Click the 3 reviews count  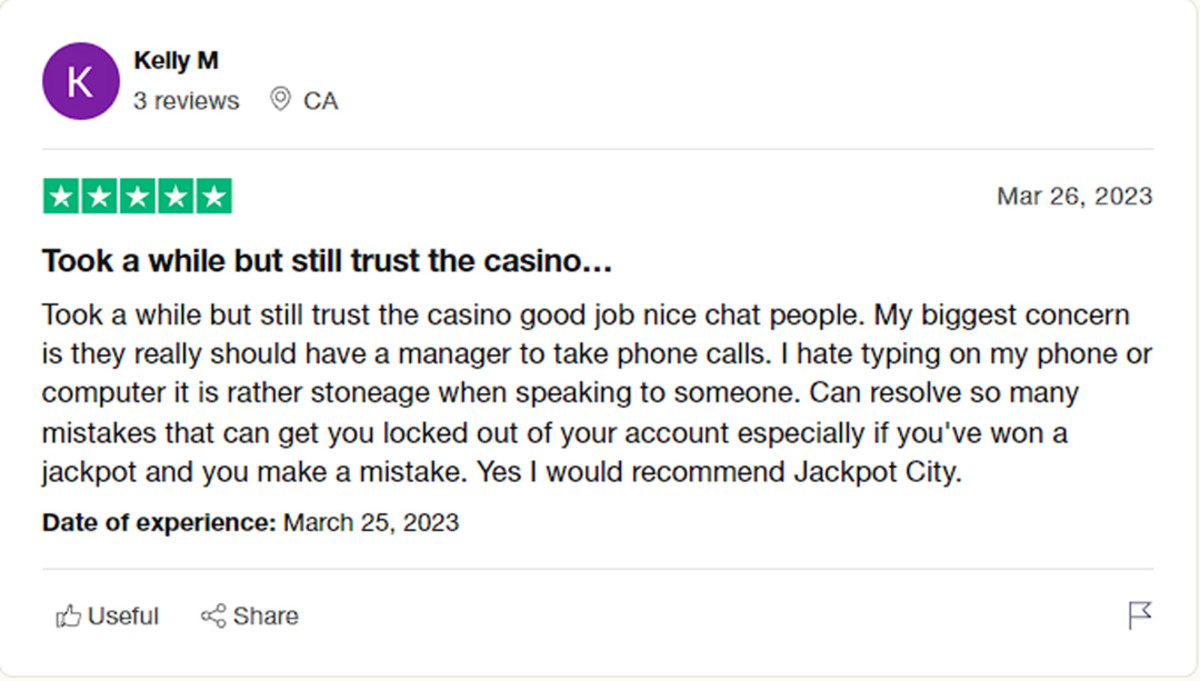(x=186, y=101)
